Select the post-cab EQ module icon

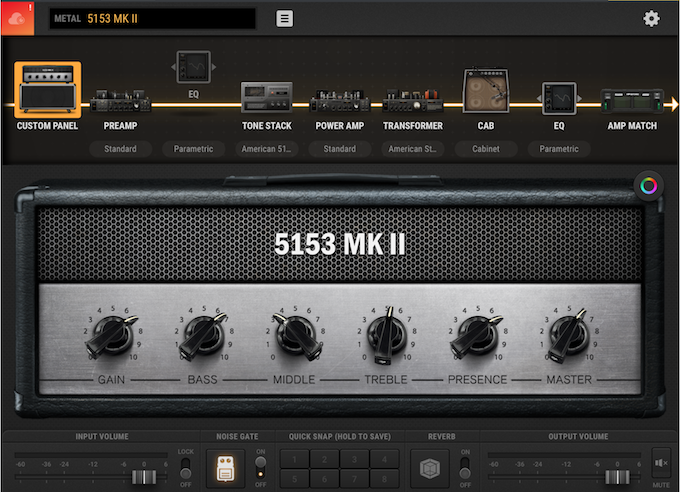pyautogui.click(x=559, y=98)
